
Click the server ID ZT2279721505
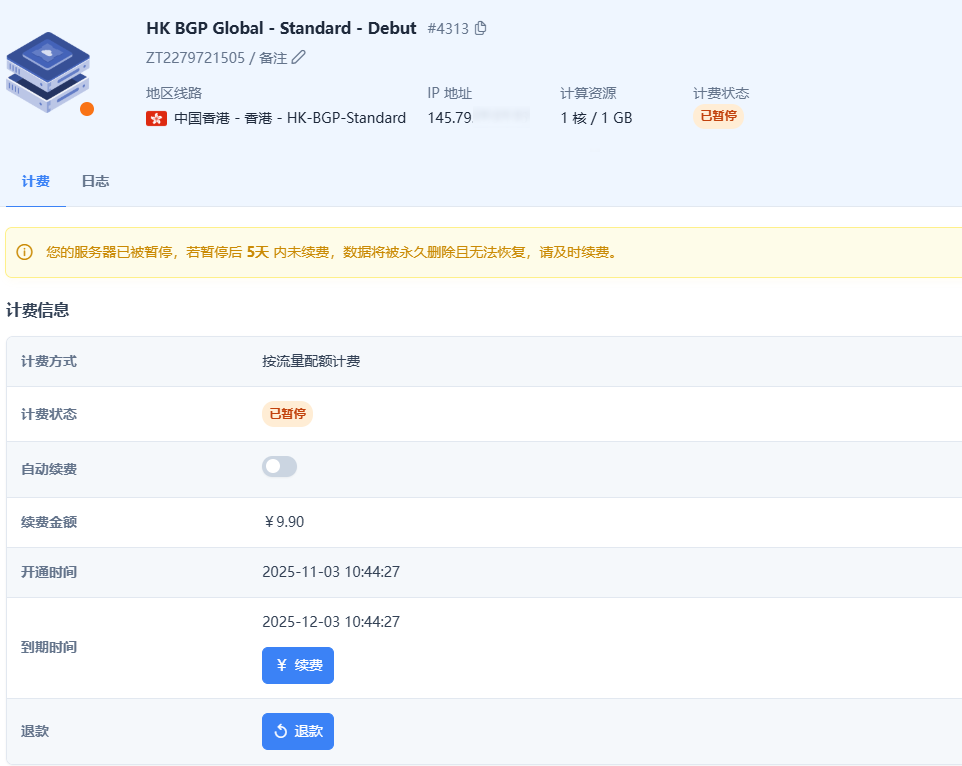click(x=195, y=57)
